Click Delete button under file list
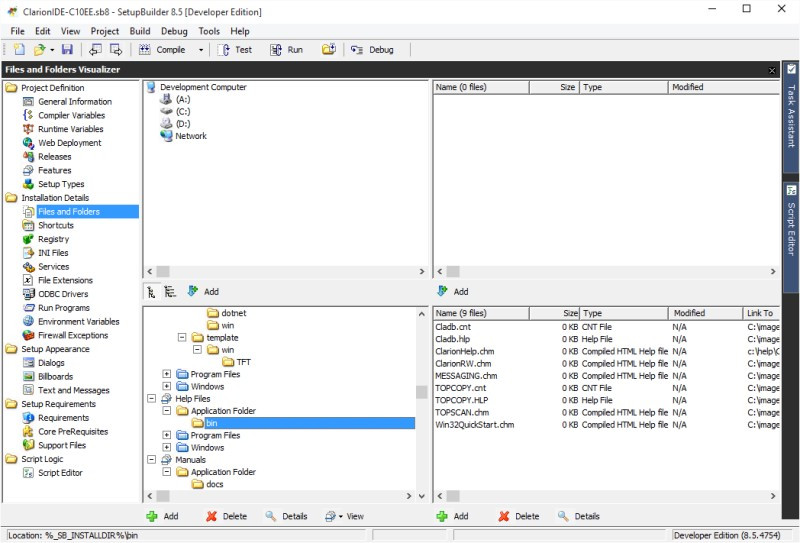The height and width of the screenshot is (543, 800). pos(519,516)
